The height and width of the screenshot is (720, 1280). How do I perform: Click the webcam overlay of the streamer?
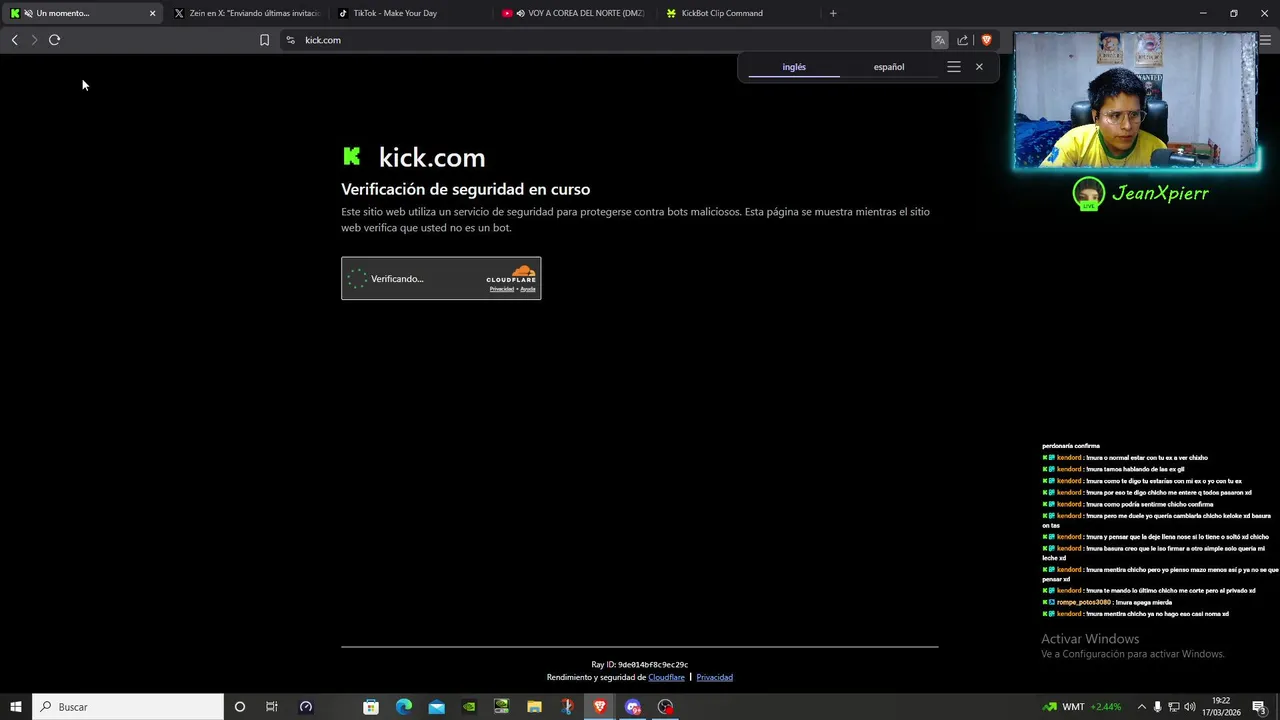click(x=1136, y=100)
